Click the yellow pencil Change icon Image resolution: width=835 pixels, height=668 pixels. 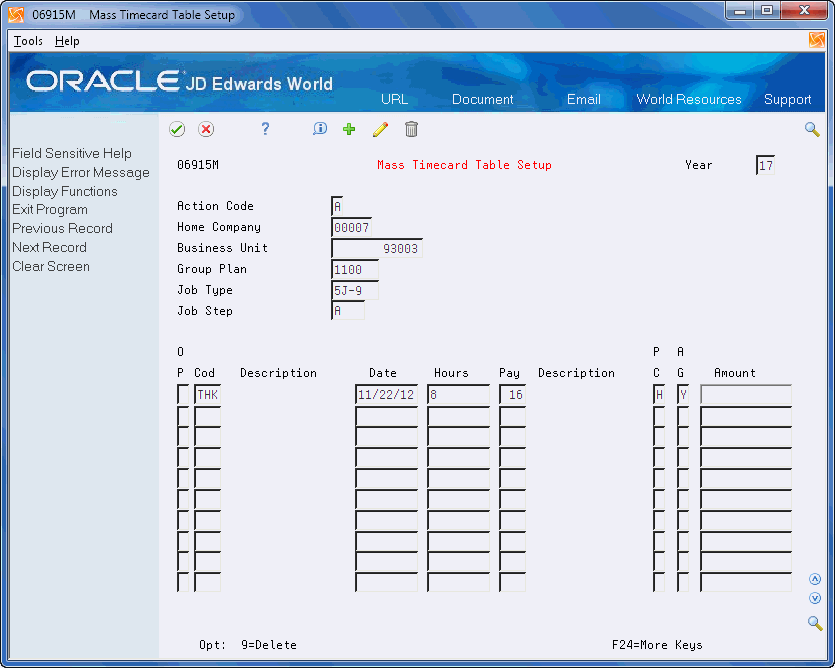380,129
